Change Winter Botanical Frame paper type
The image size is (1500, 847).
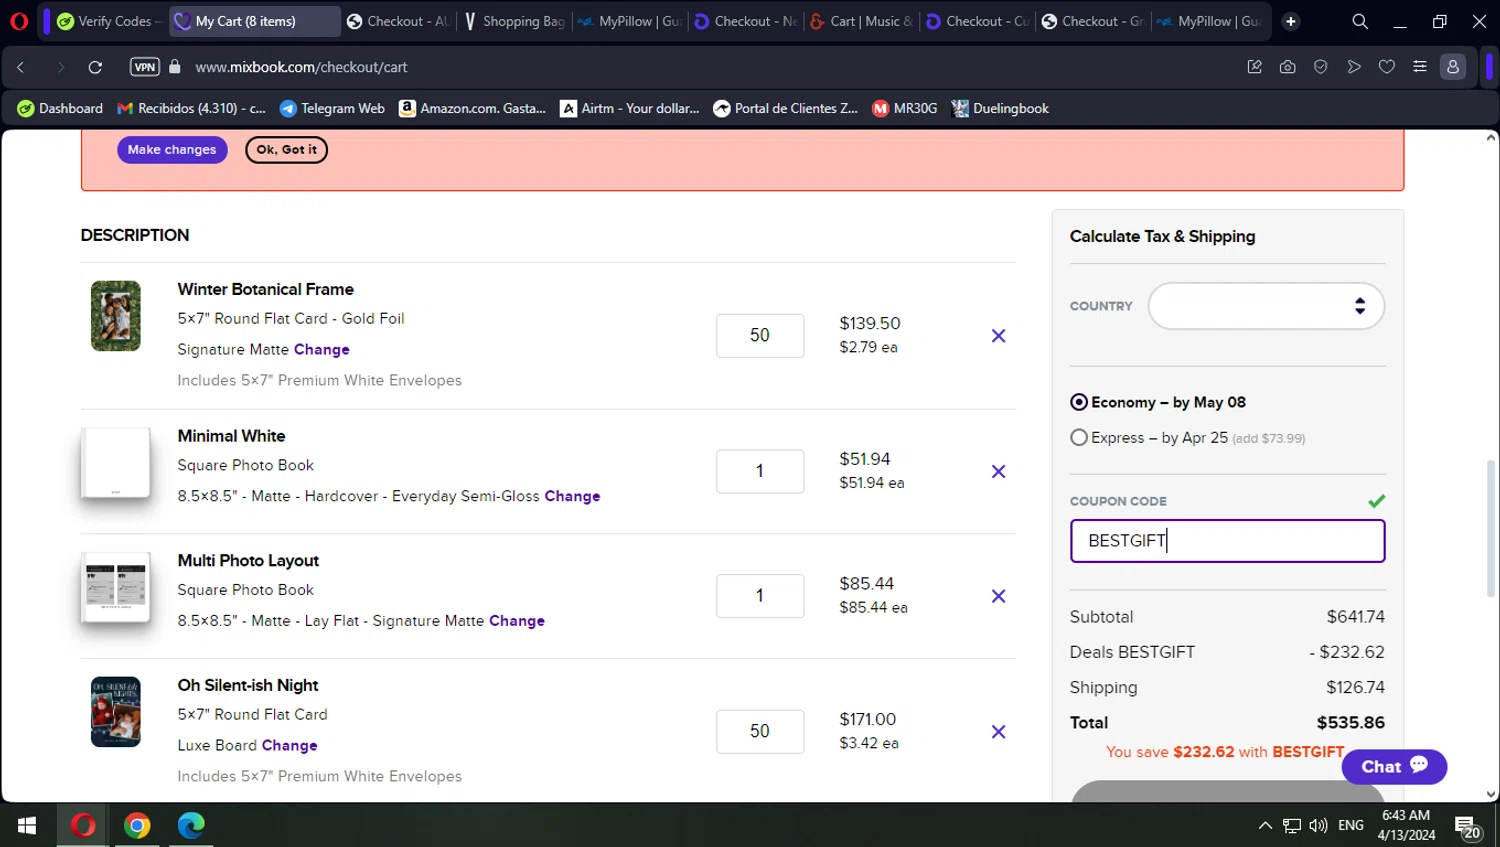321,349
